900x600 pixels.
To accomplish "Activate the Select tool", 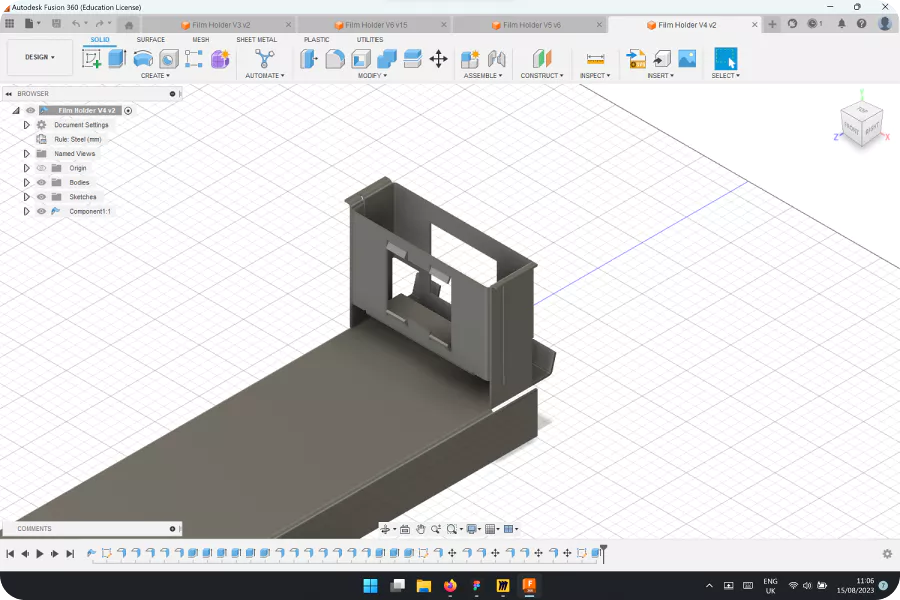I will [726, 59].
